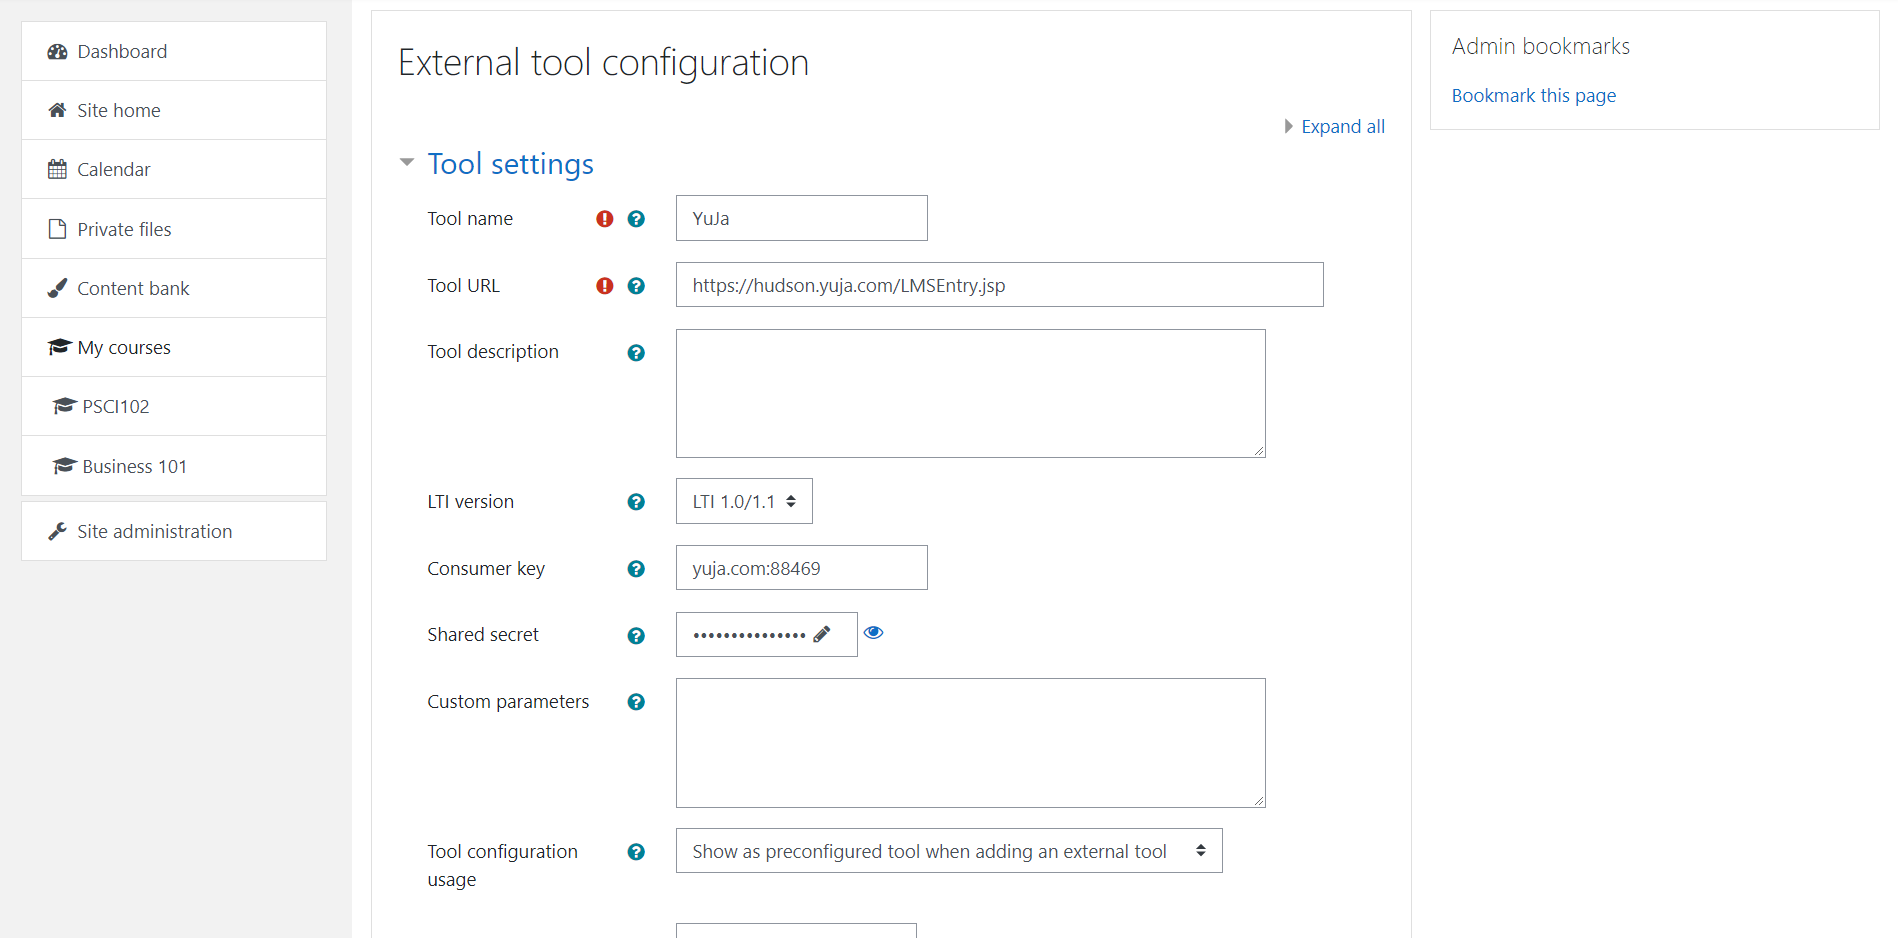Click the Shared secret help icon

click(x=636, y=636)
